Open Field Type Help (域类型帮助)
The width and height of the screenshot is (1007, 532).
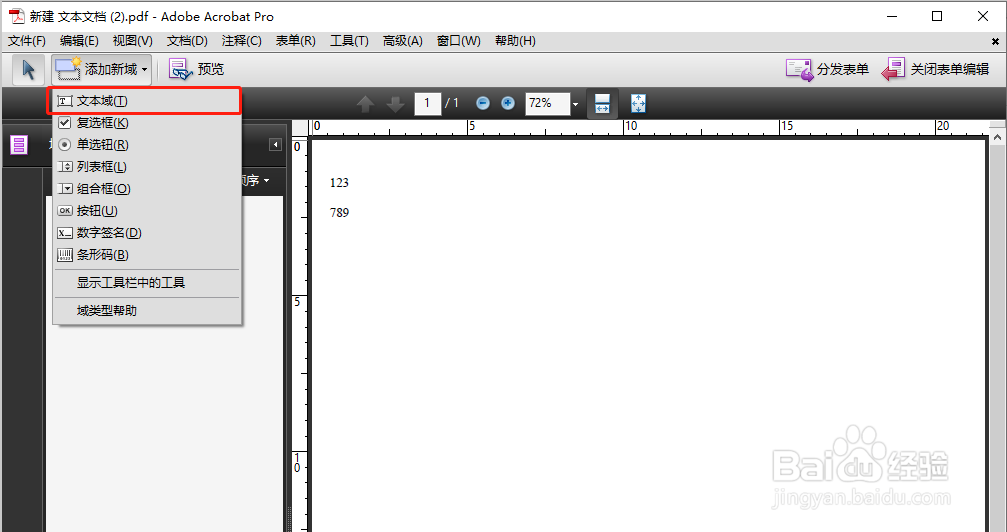pyautogui.click(x=147, y=311)
